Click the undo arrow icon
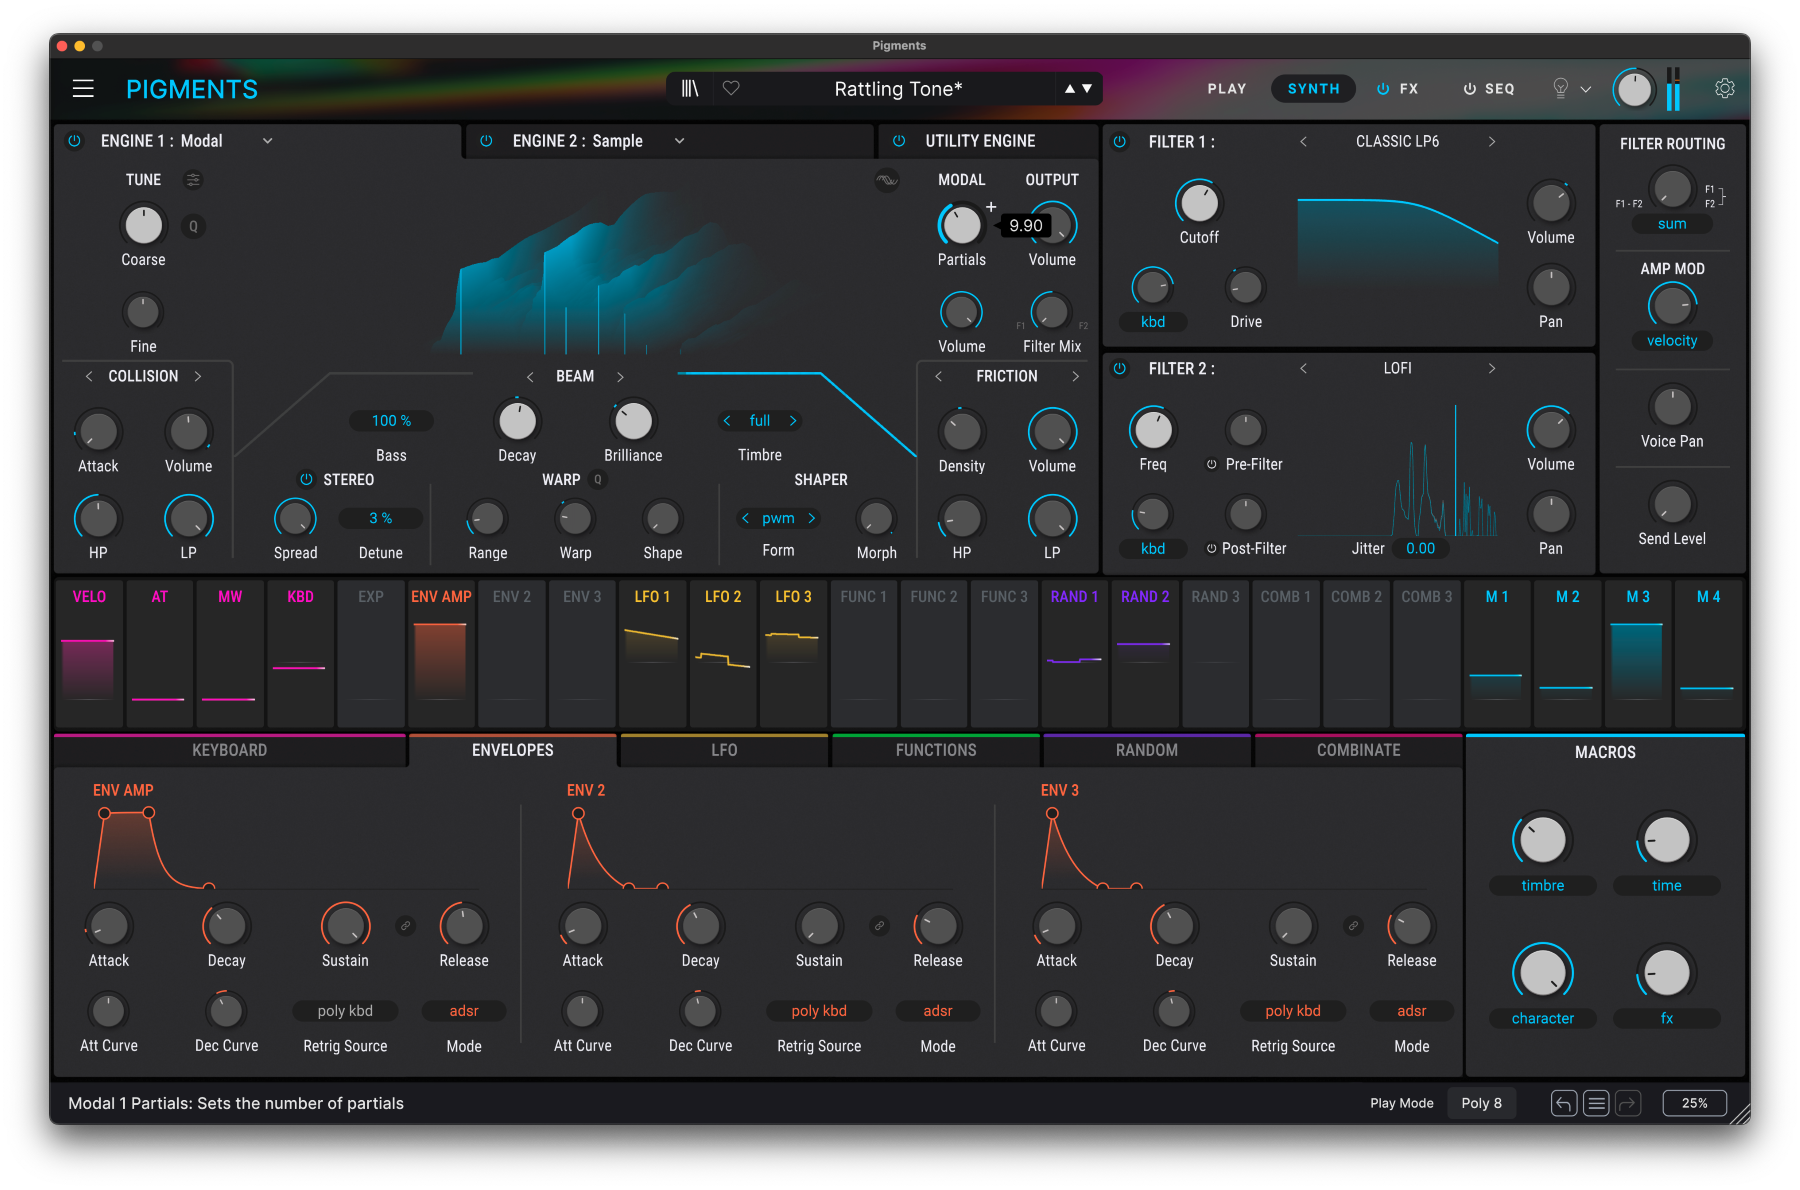The width and height of the screenshot is (1800, 1190). point(1564,1103)
